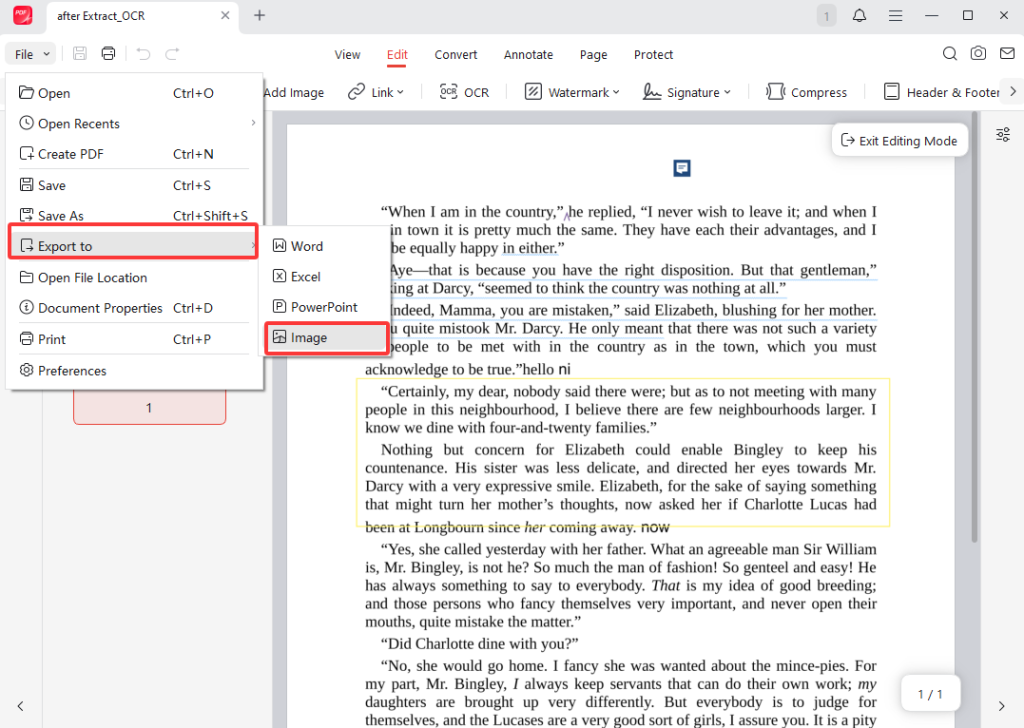1024x728 pixels.
Task: Open the hamburger menu icon
Action: 895,15
